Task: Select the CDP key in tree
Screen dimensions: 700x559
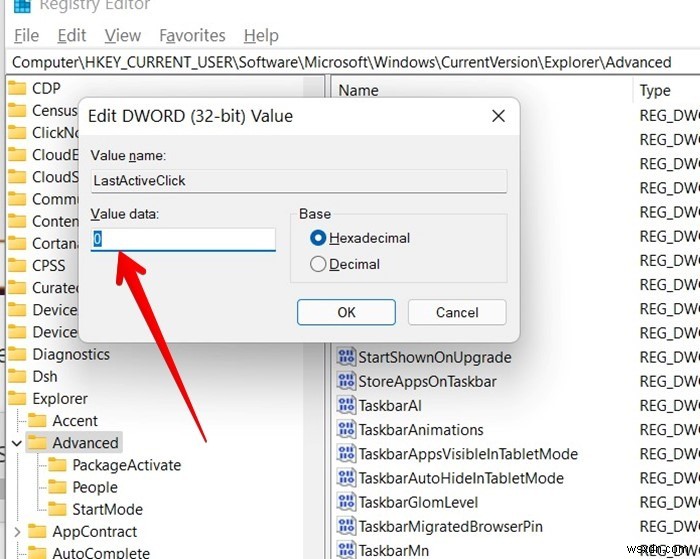Action: coord(46,88)
